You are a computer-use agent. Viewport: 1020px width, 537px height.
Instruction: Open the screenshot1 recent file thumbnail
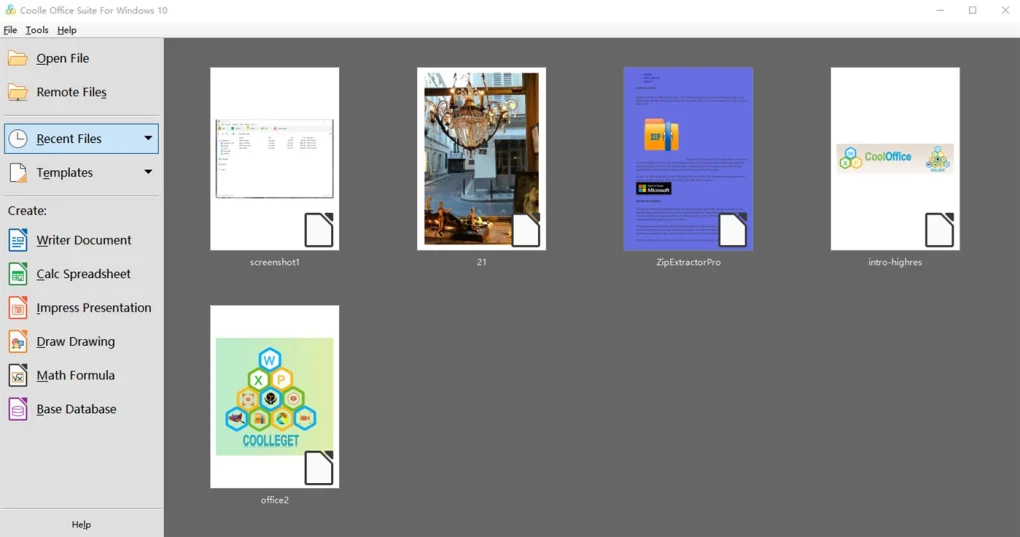(275, 159)
